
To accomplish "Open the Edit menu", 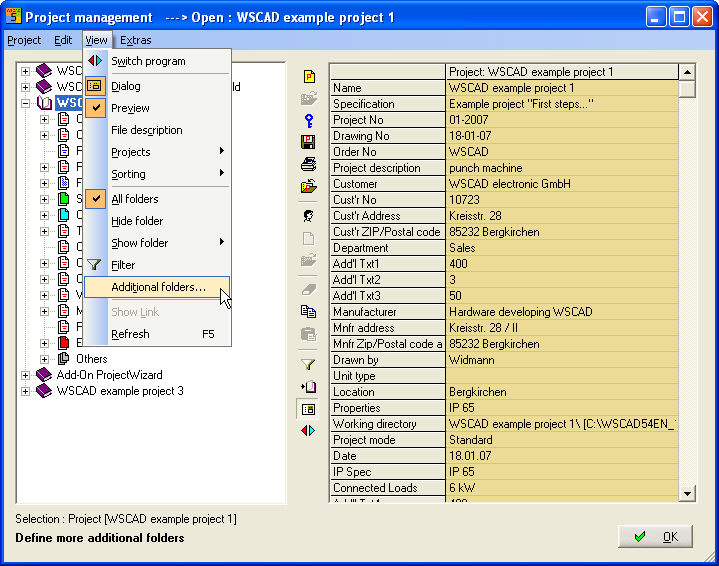I will 63,40.
